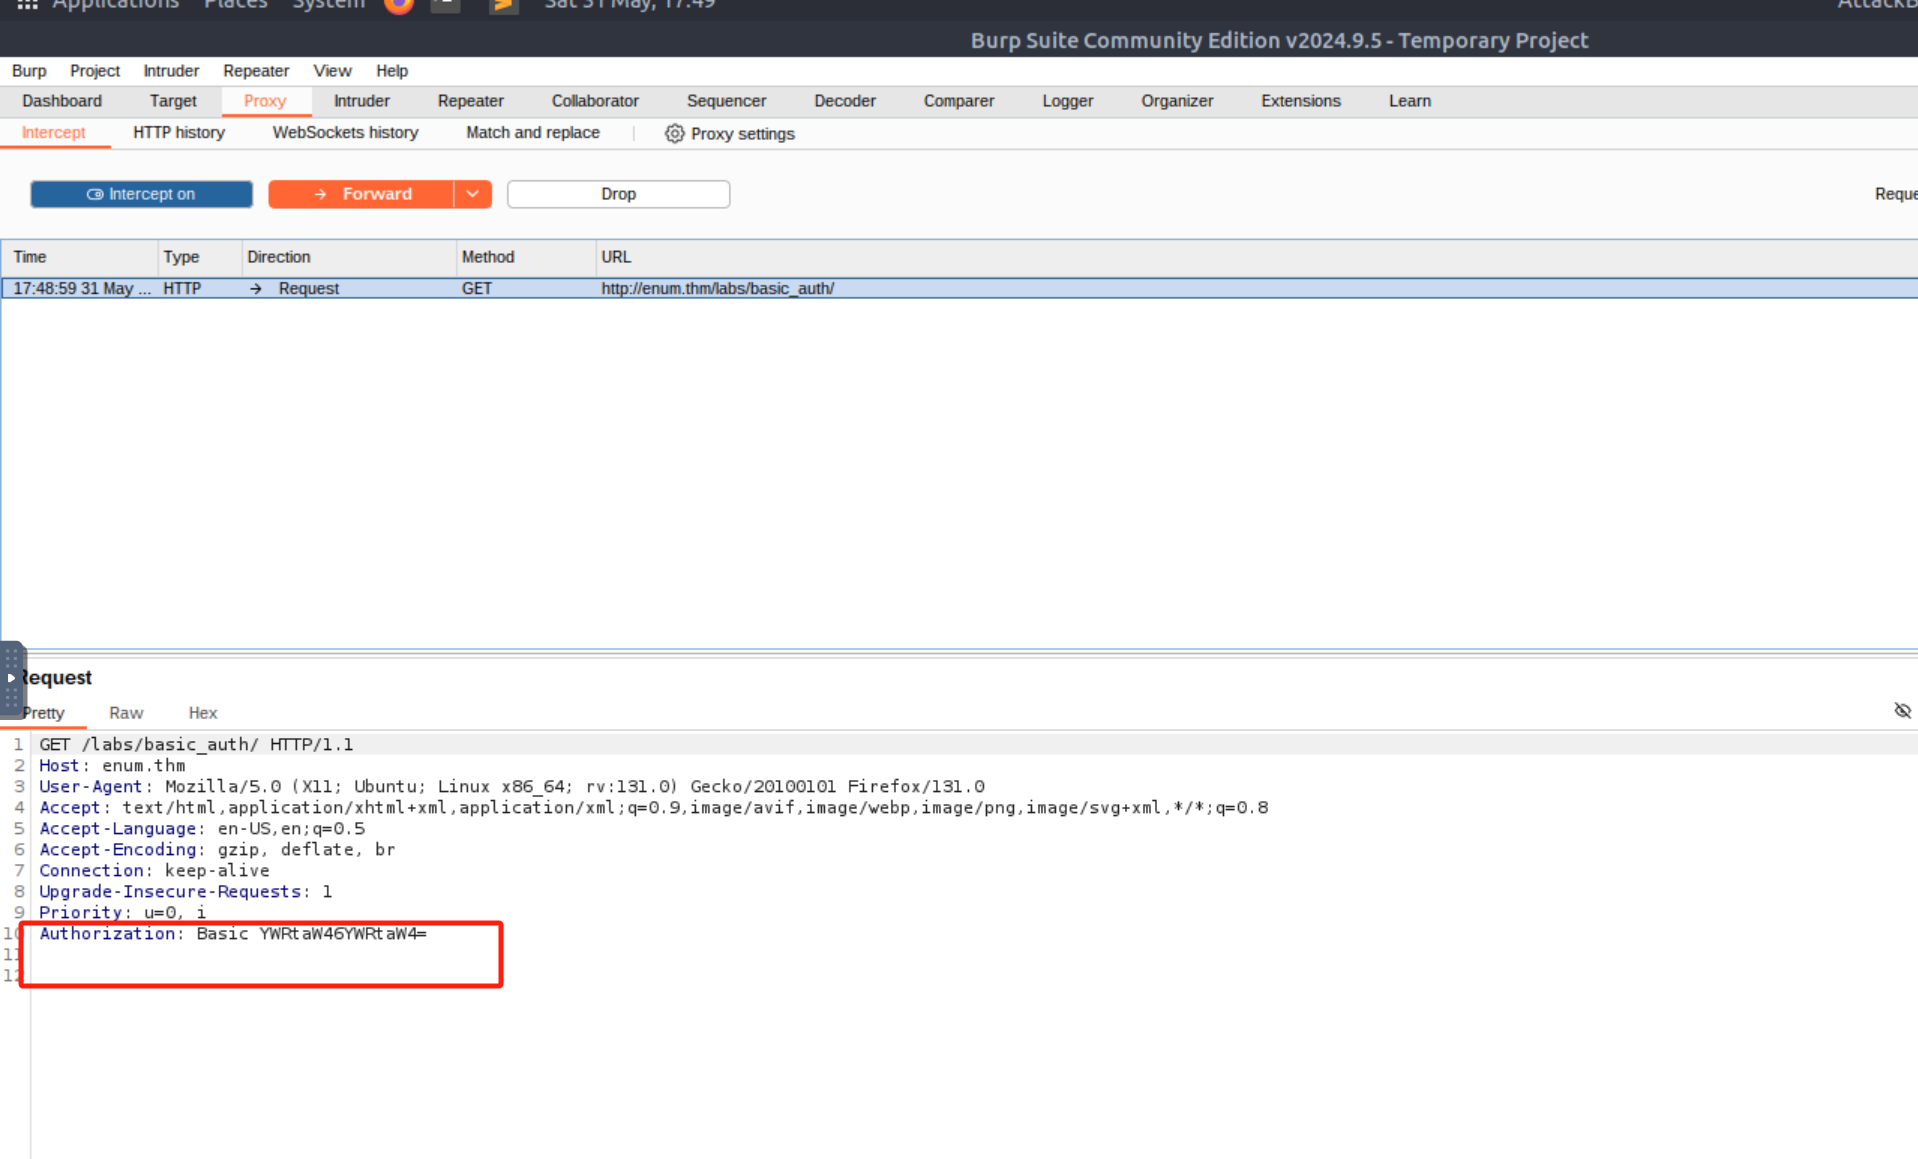
Task: Open the View menu
Action: [x=332, y=71]
